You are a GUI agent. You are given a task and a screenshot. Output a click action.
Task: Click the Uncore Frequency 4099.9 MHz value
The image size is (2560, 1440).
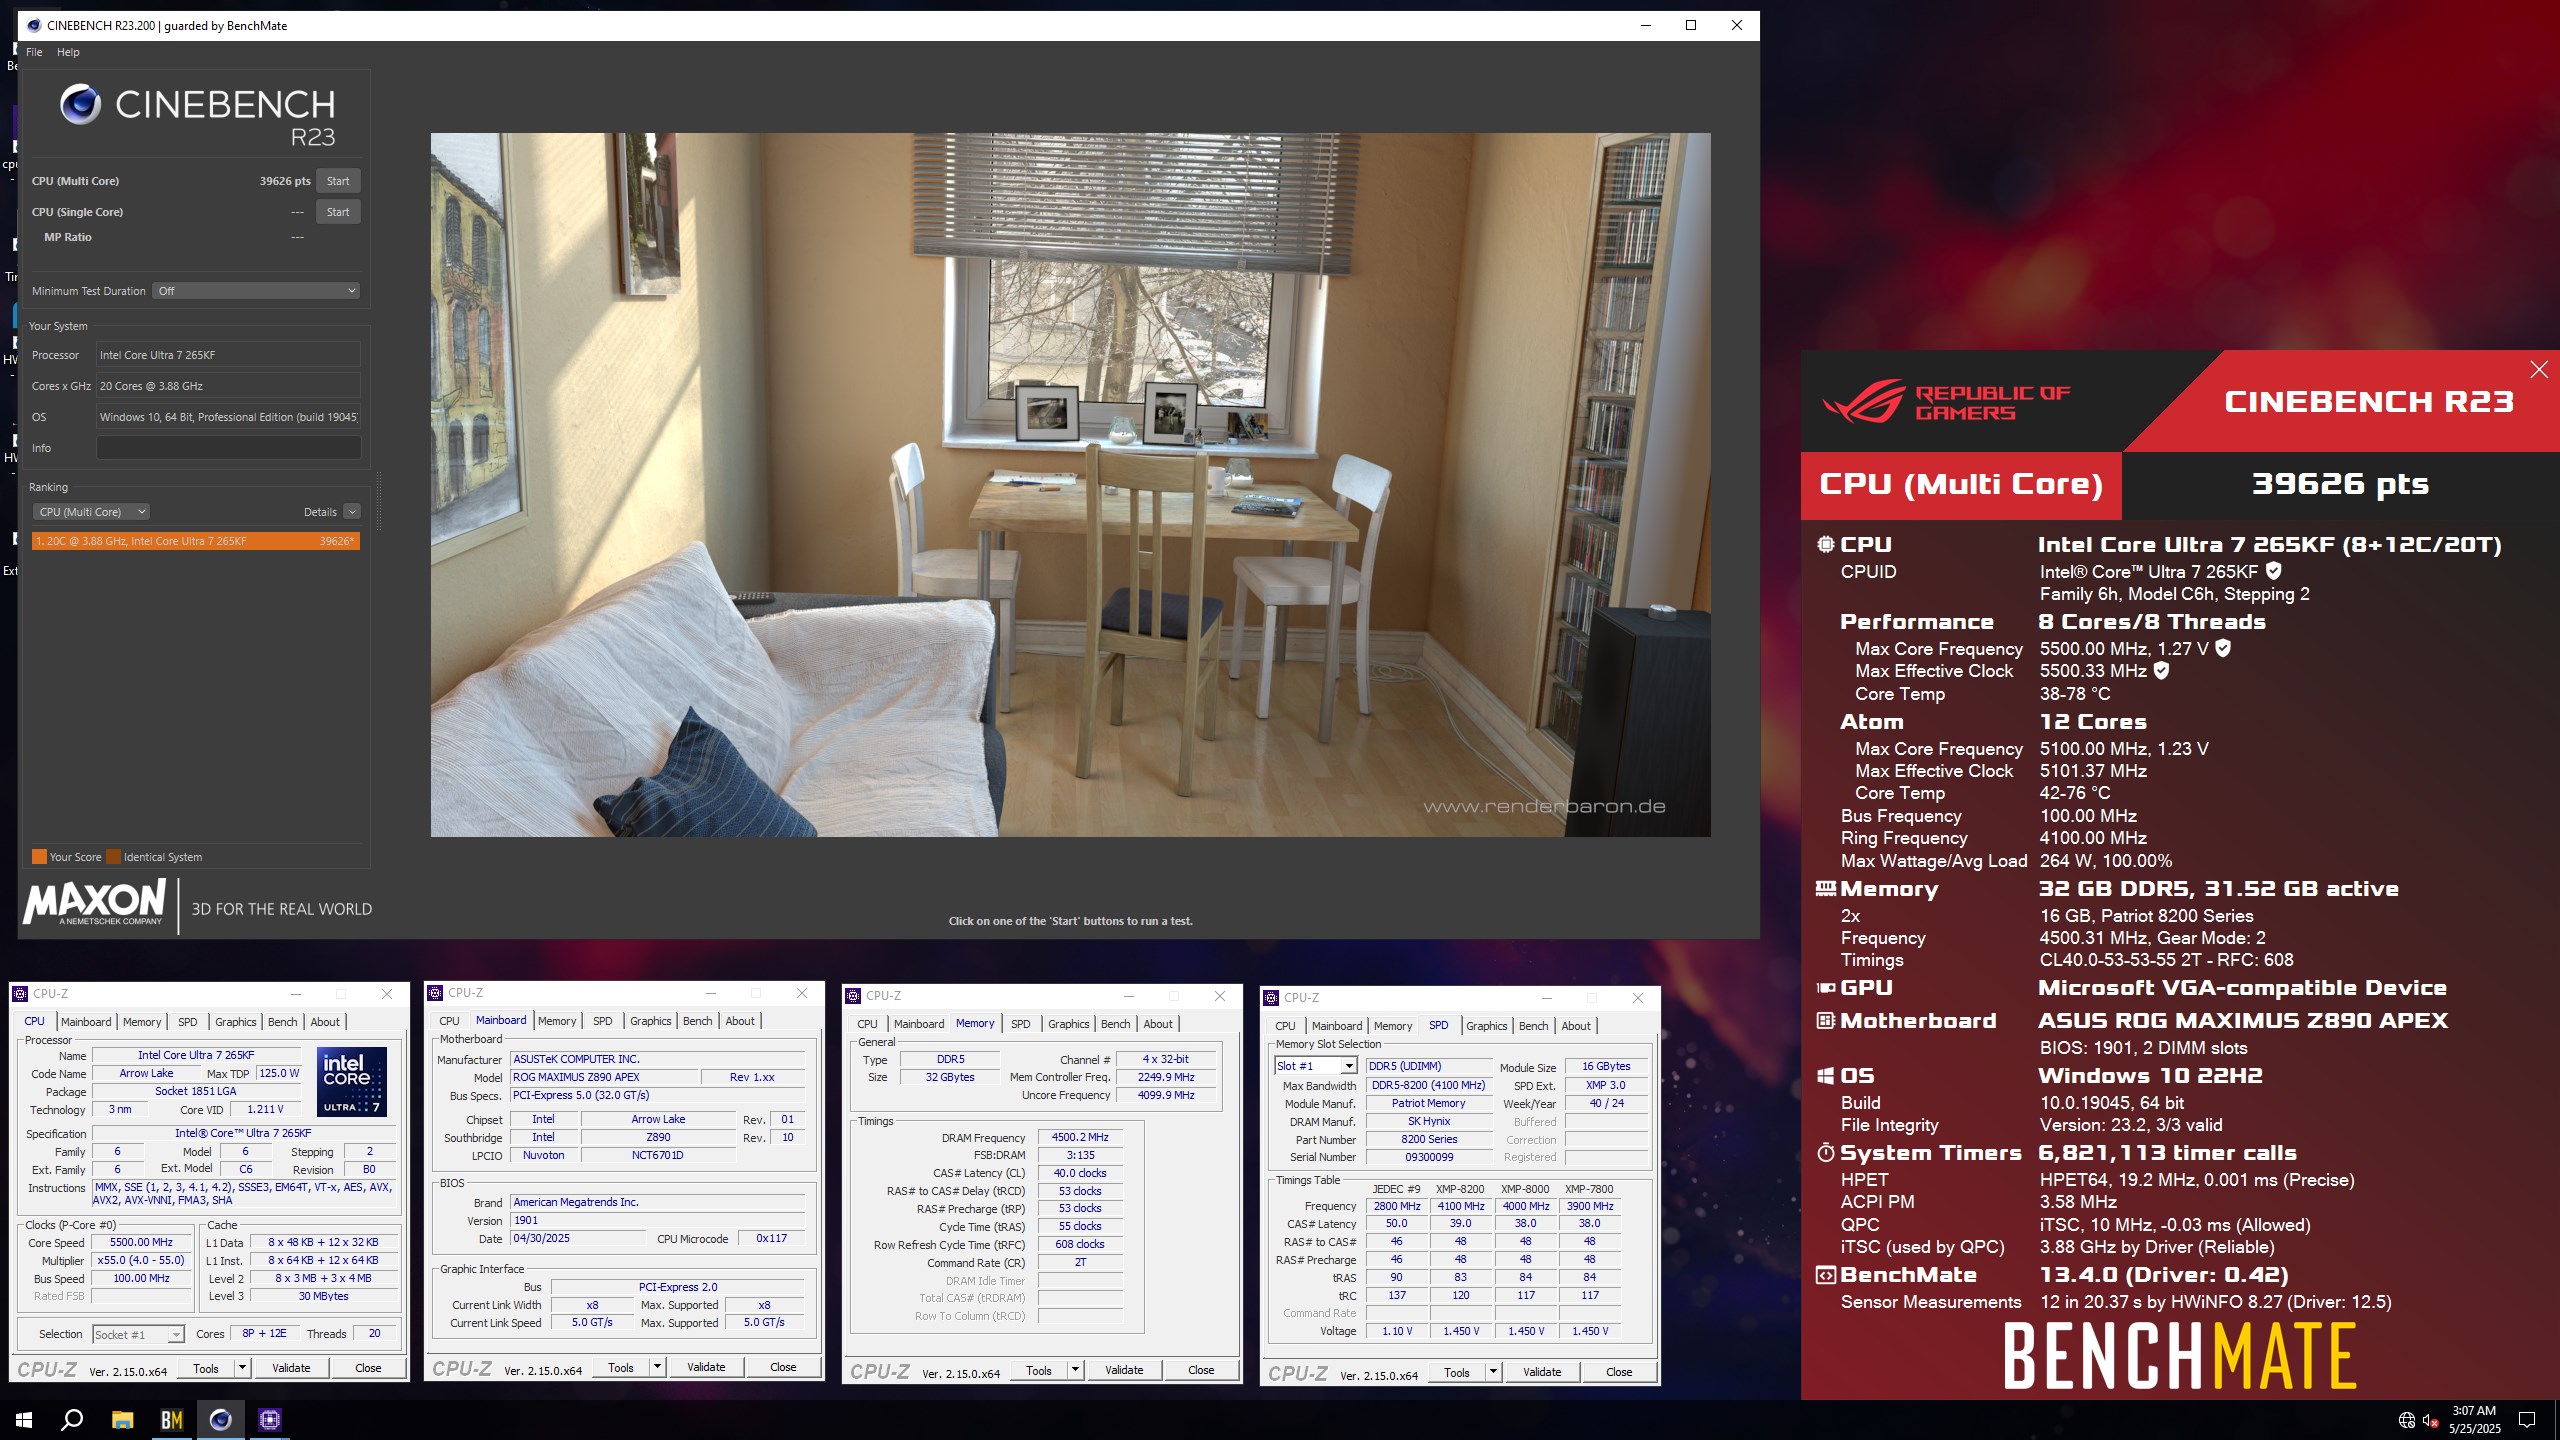click(1166, 1096)
